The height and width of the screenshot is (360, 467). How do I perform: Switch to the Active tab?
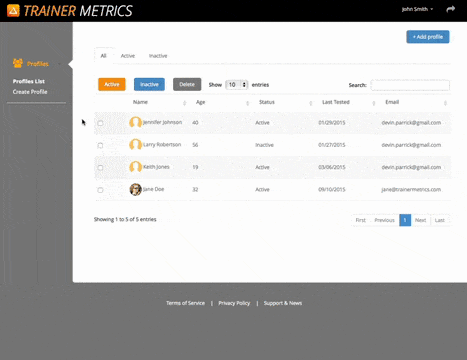tap(128, 56)
